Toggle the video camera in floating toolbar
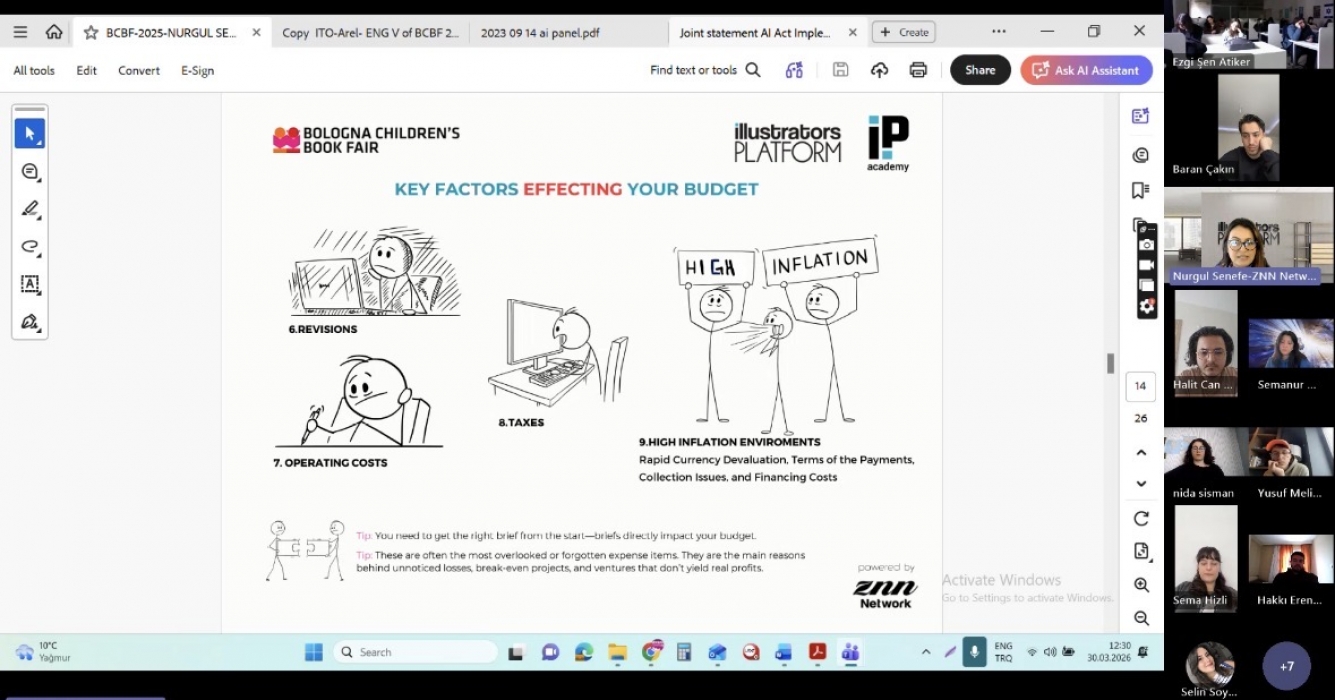The width and height of the screenshot is (1335, 700). (1147, 264)
